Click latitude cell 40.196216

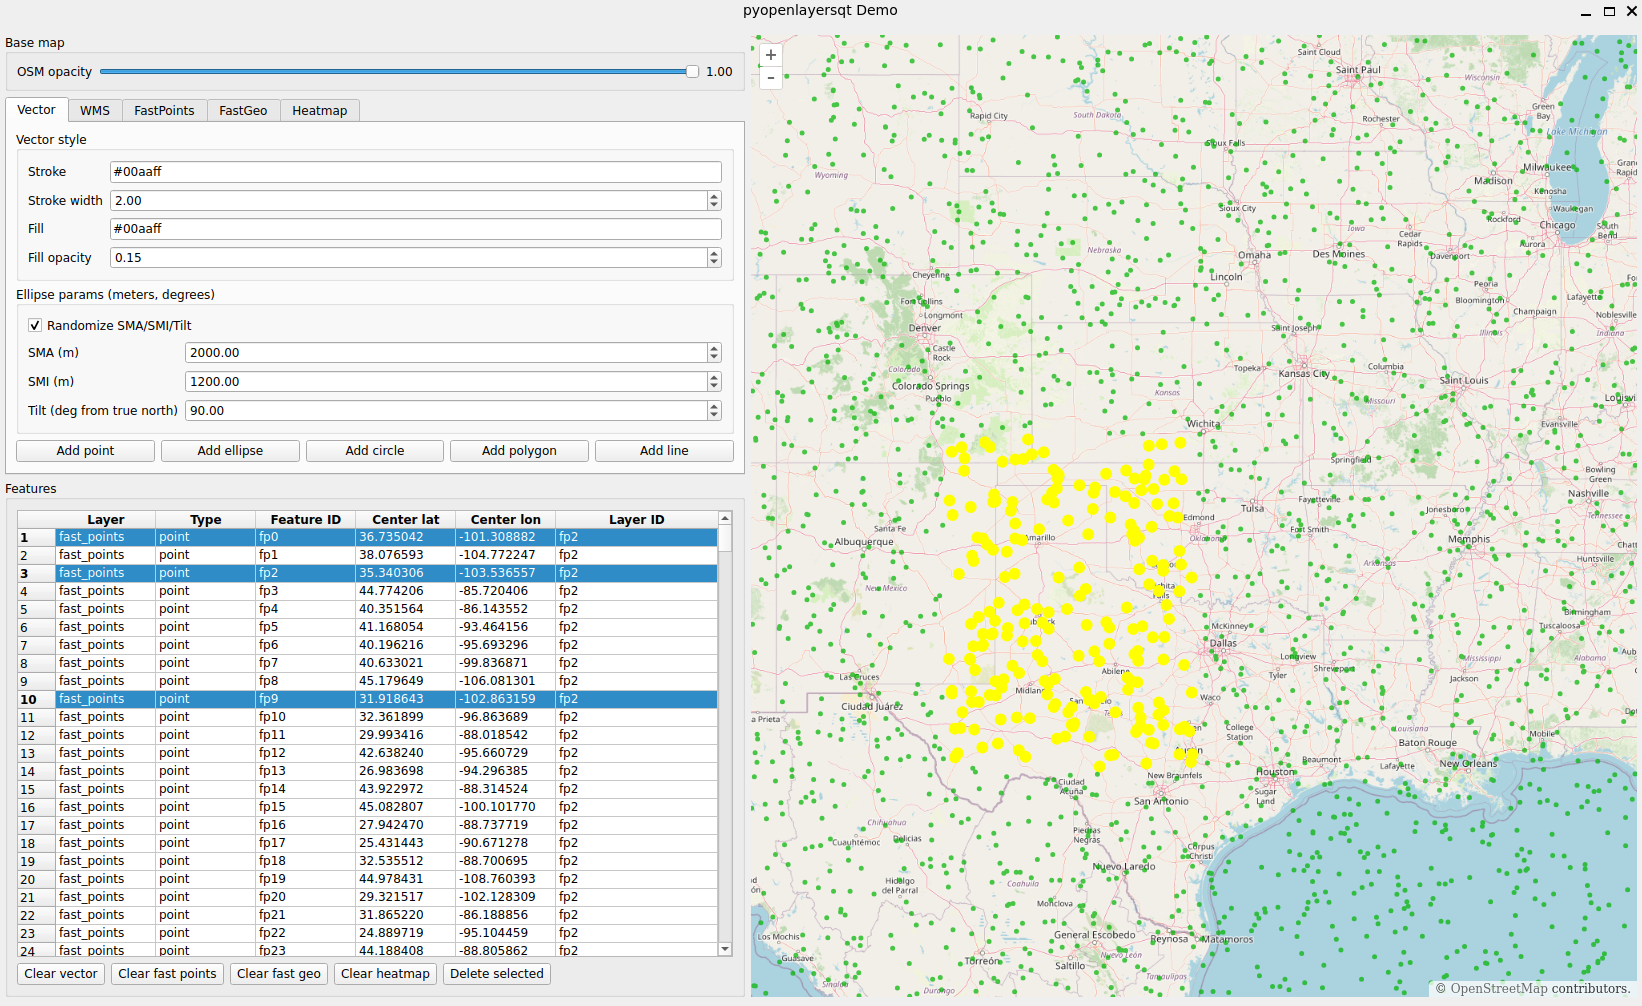406,645
